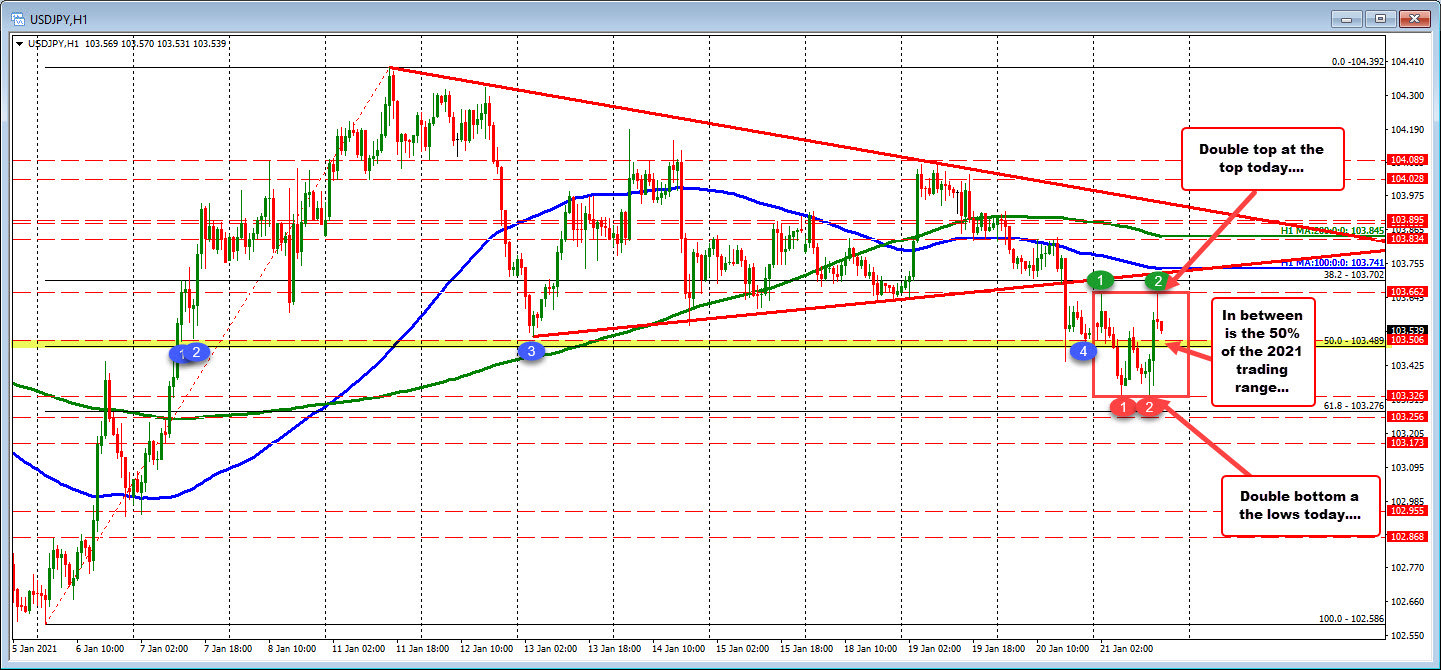This screenshot has width=1441, height=670.
Task: Click the green 'H1 MA:200:0:0: 103.845' label
Action: 1331,230
